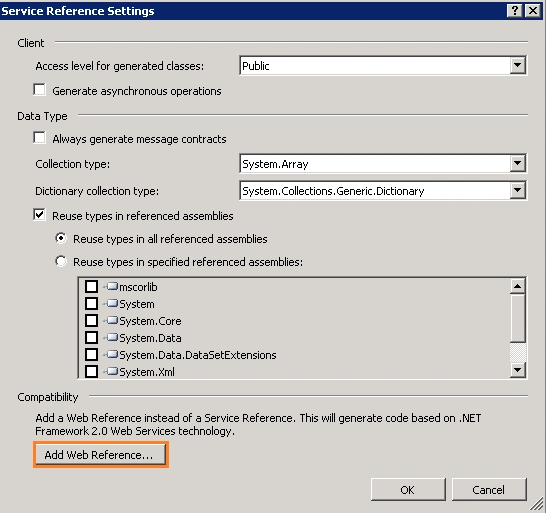Select Reuse types in specified referenced assemblies
This screenshot has height=513, width=546.
(61, 261)
